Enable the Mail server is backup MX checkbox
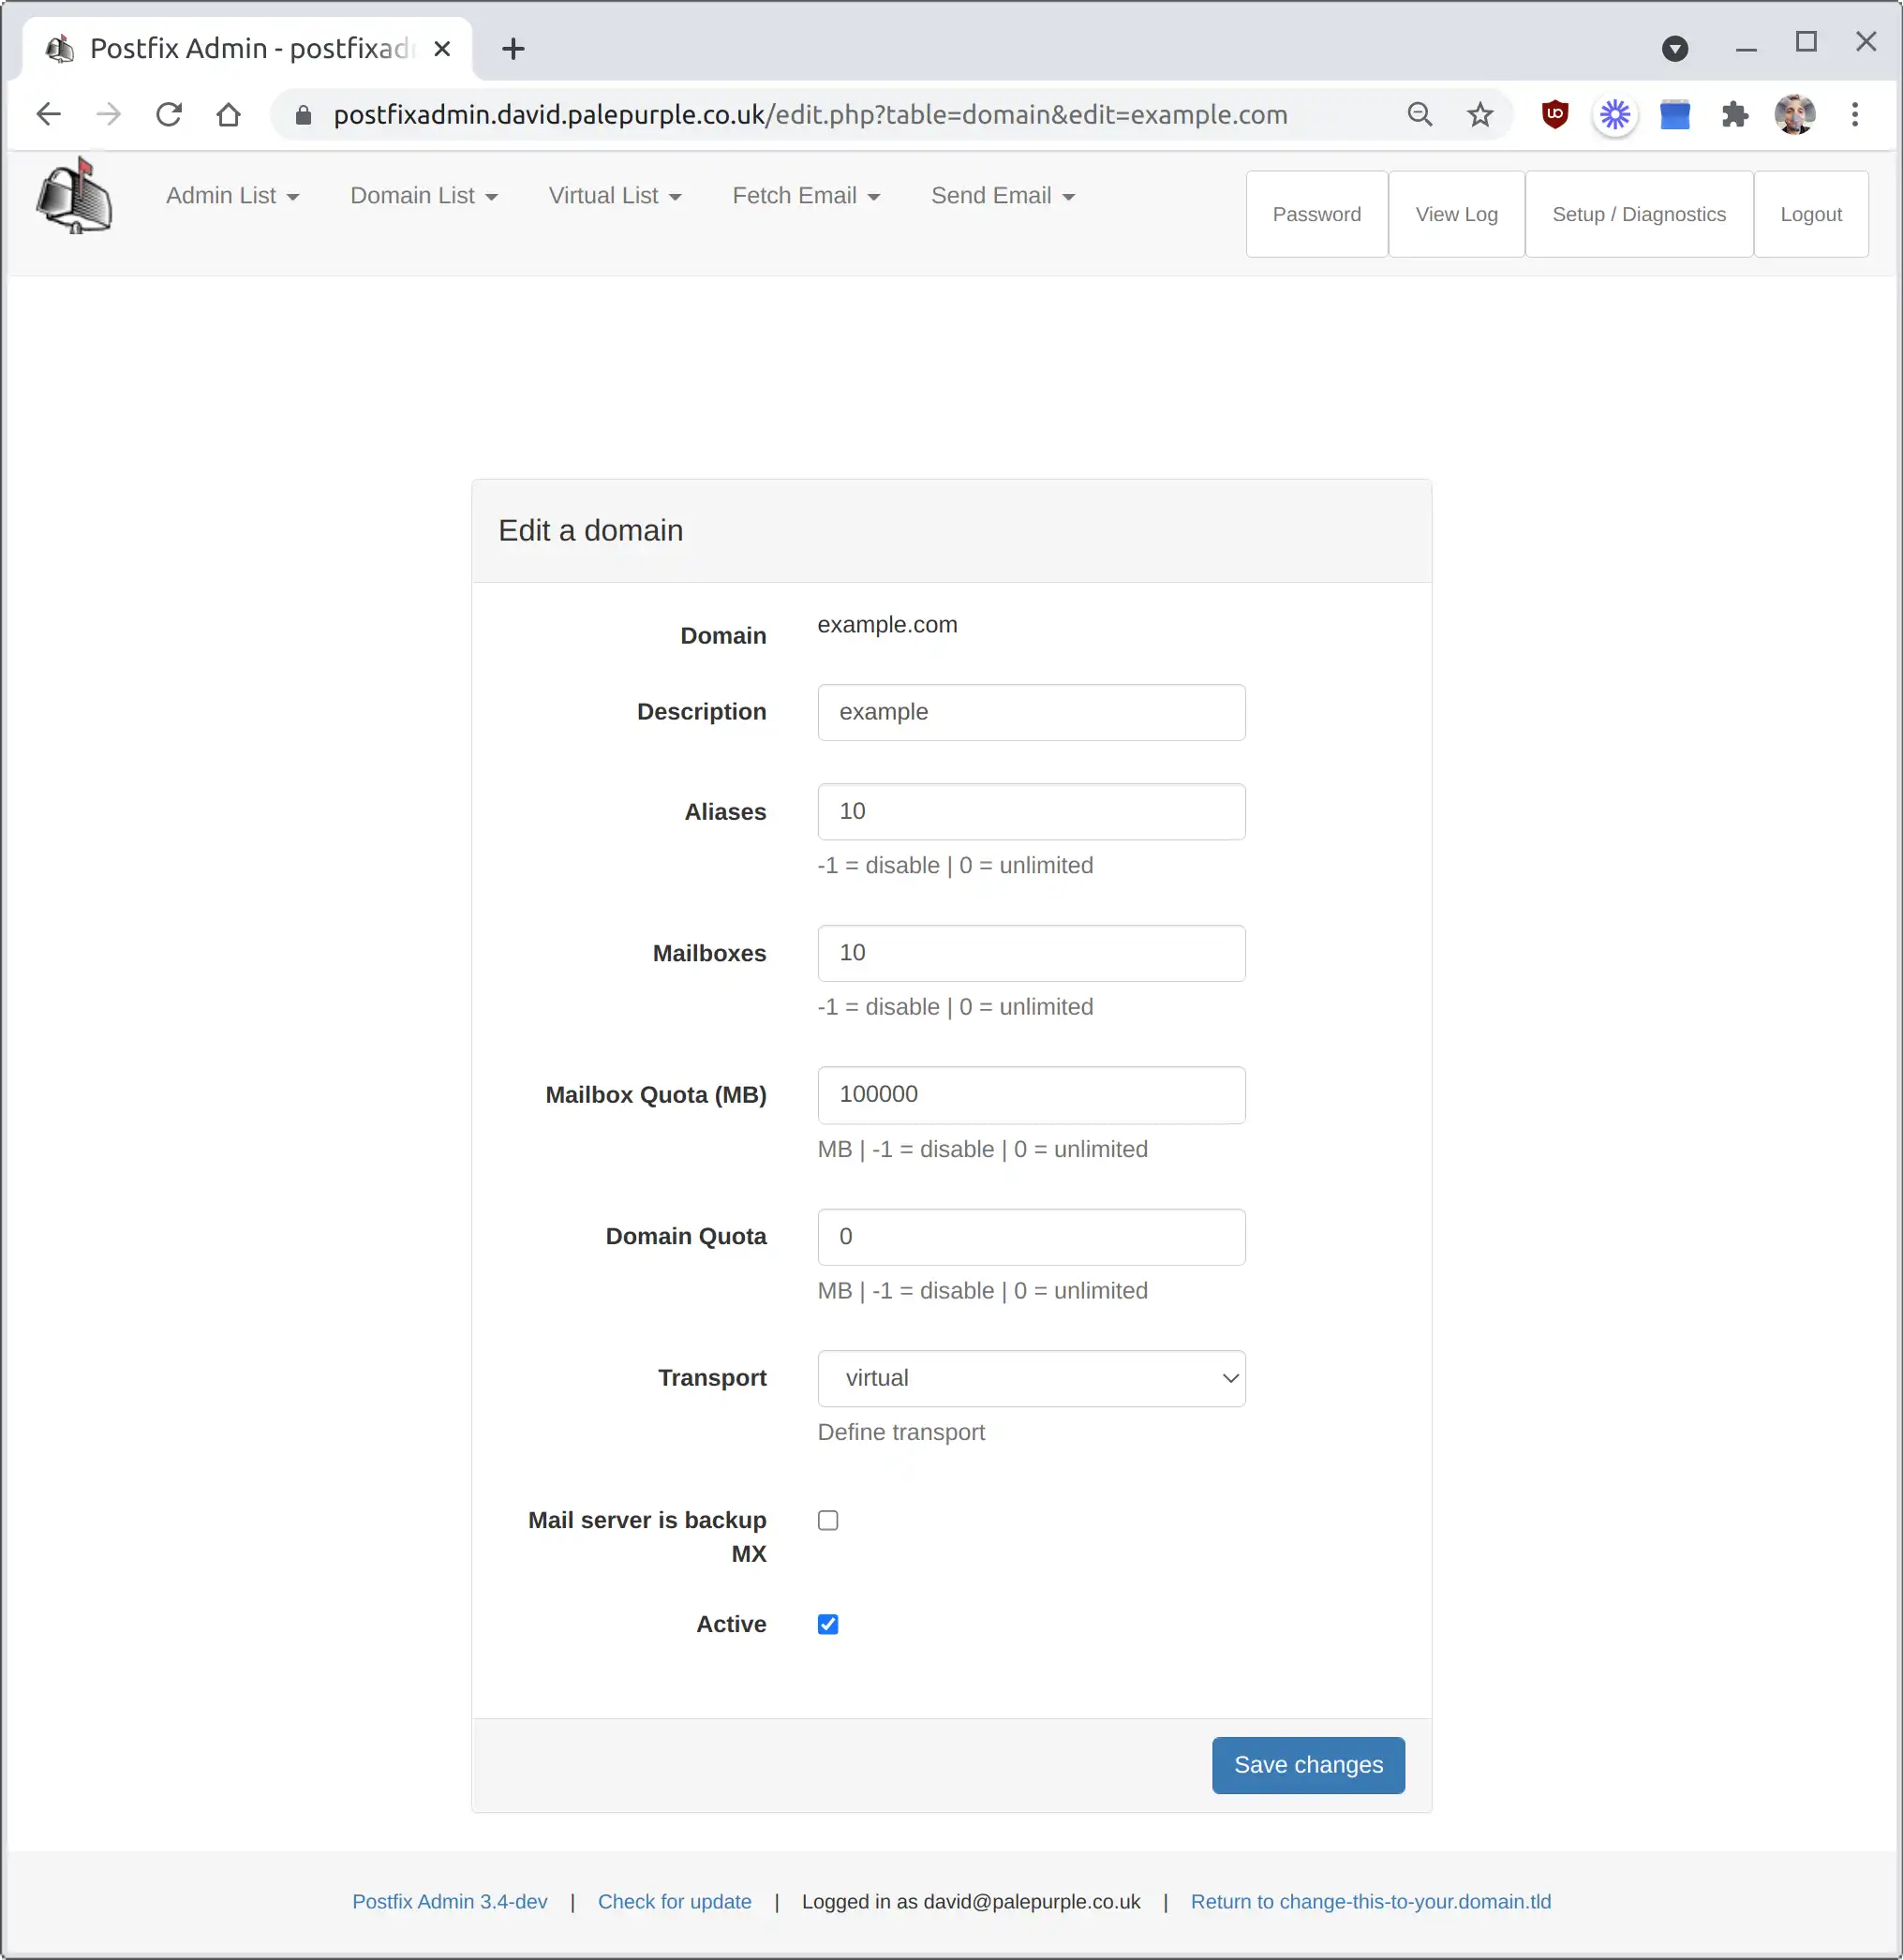The image size is (1903, 1960). point(828,1519)
